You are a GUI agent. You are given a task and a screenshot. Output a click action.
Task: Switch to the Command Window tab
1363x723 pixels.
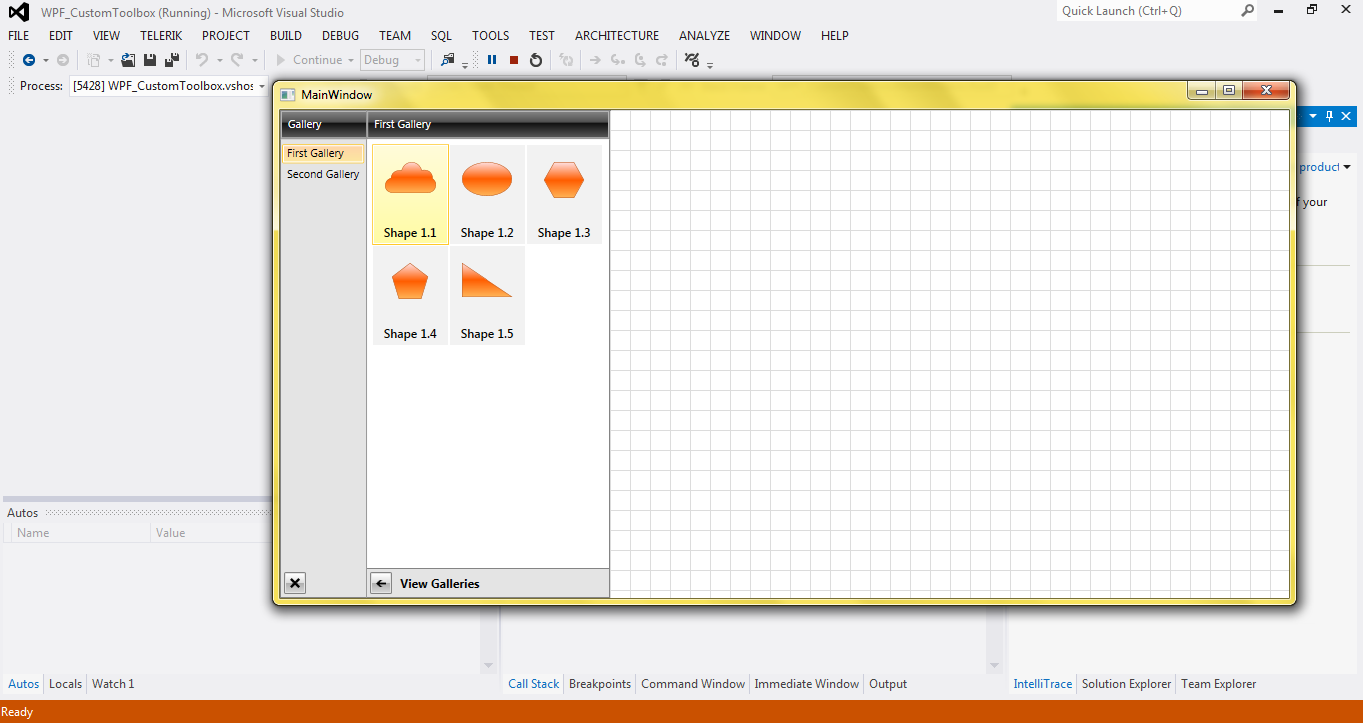(693, 684)
